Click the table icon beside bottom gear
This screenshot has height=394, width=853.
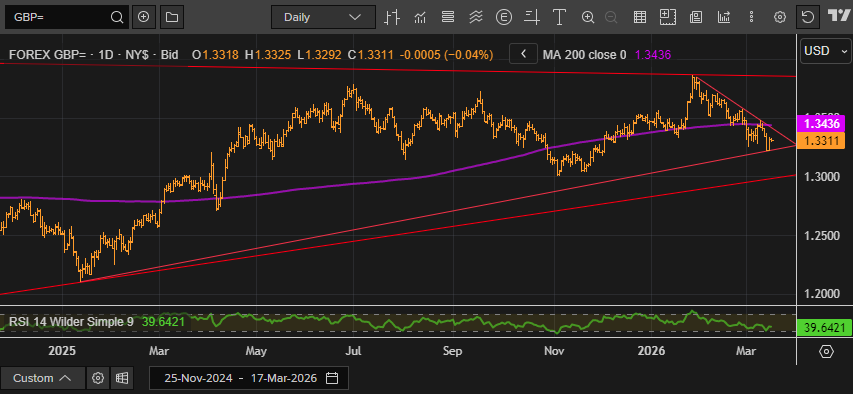(x=121, y=378)
